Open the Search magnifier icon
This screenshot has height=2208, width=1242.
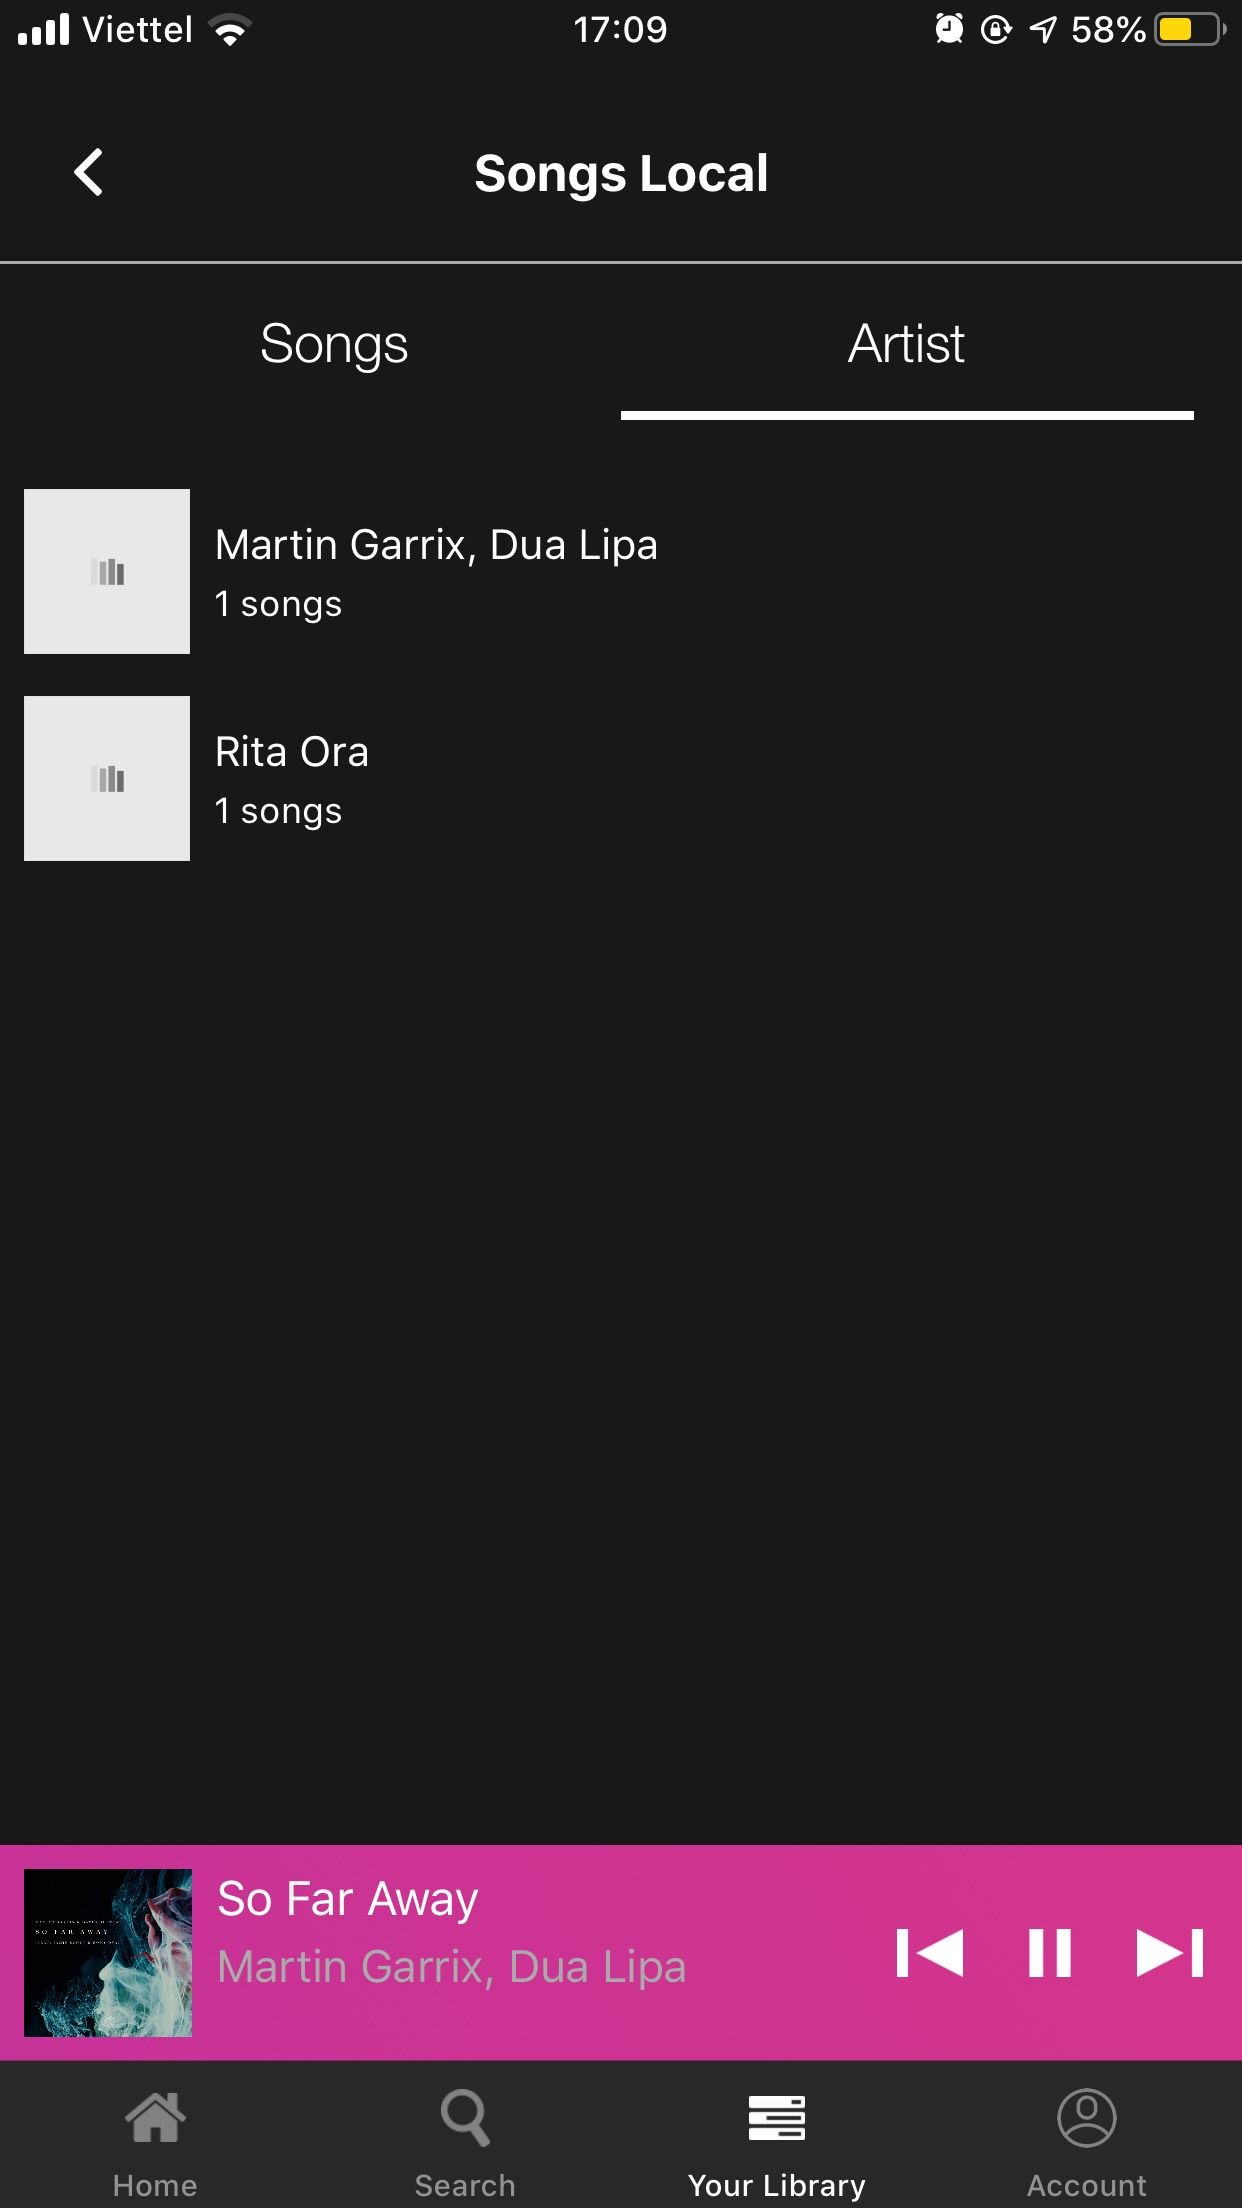[465, 2118]
